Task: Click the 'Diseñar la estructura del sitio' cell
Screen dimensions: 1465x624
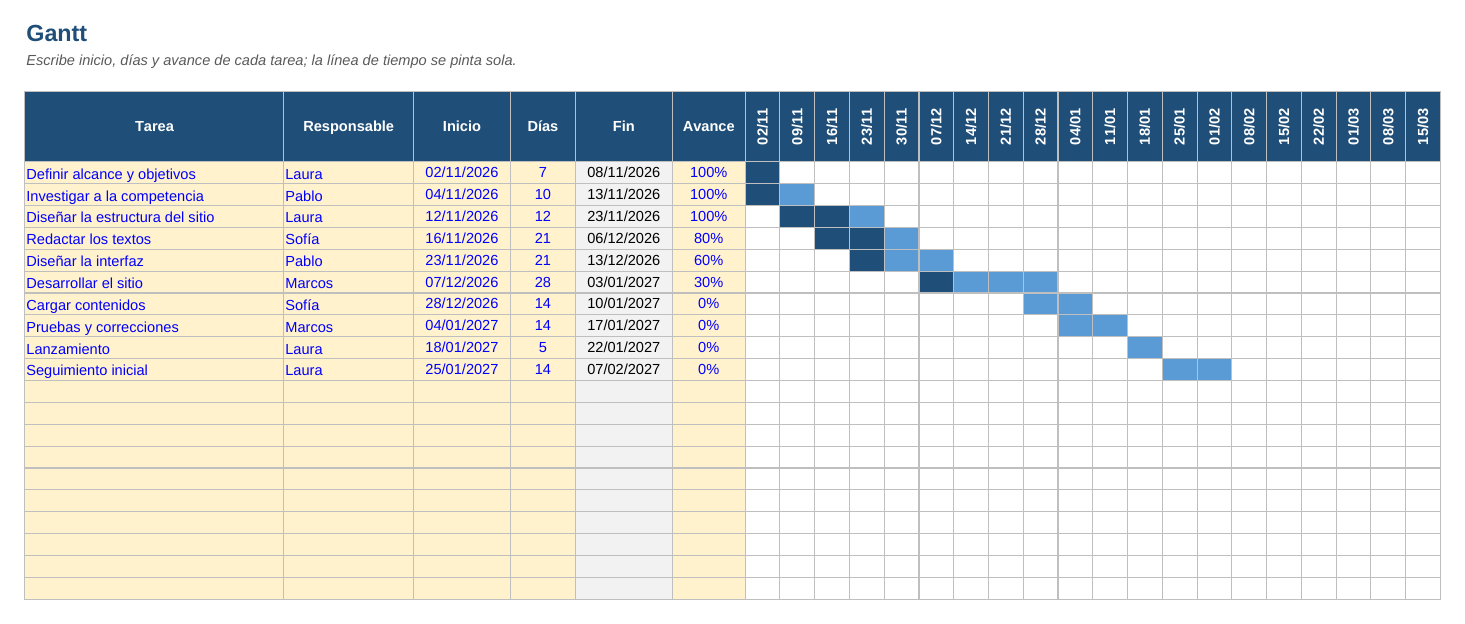Action: pyautogui.click(x=154, y=217)
